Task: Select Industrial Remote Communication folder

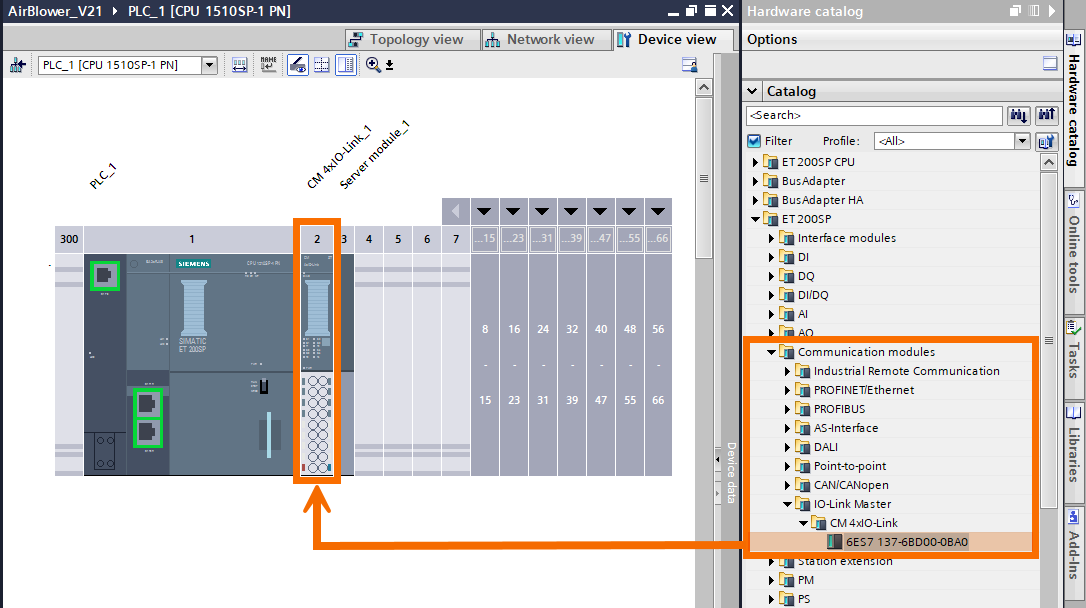Action: [x=906, y=371]
